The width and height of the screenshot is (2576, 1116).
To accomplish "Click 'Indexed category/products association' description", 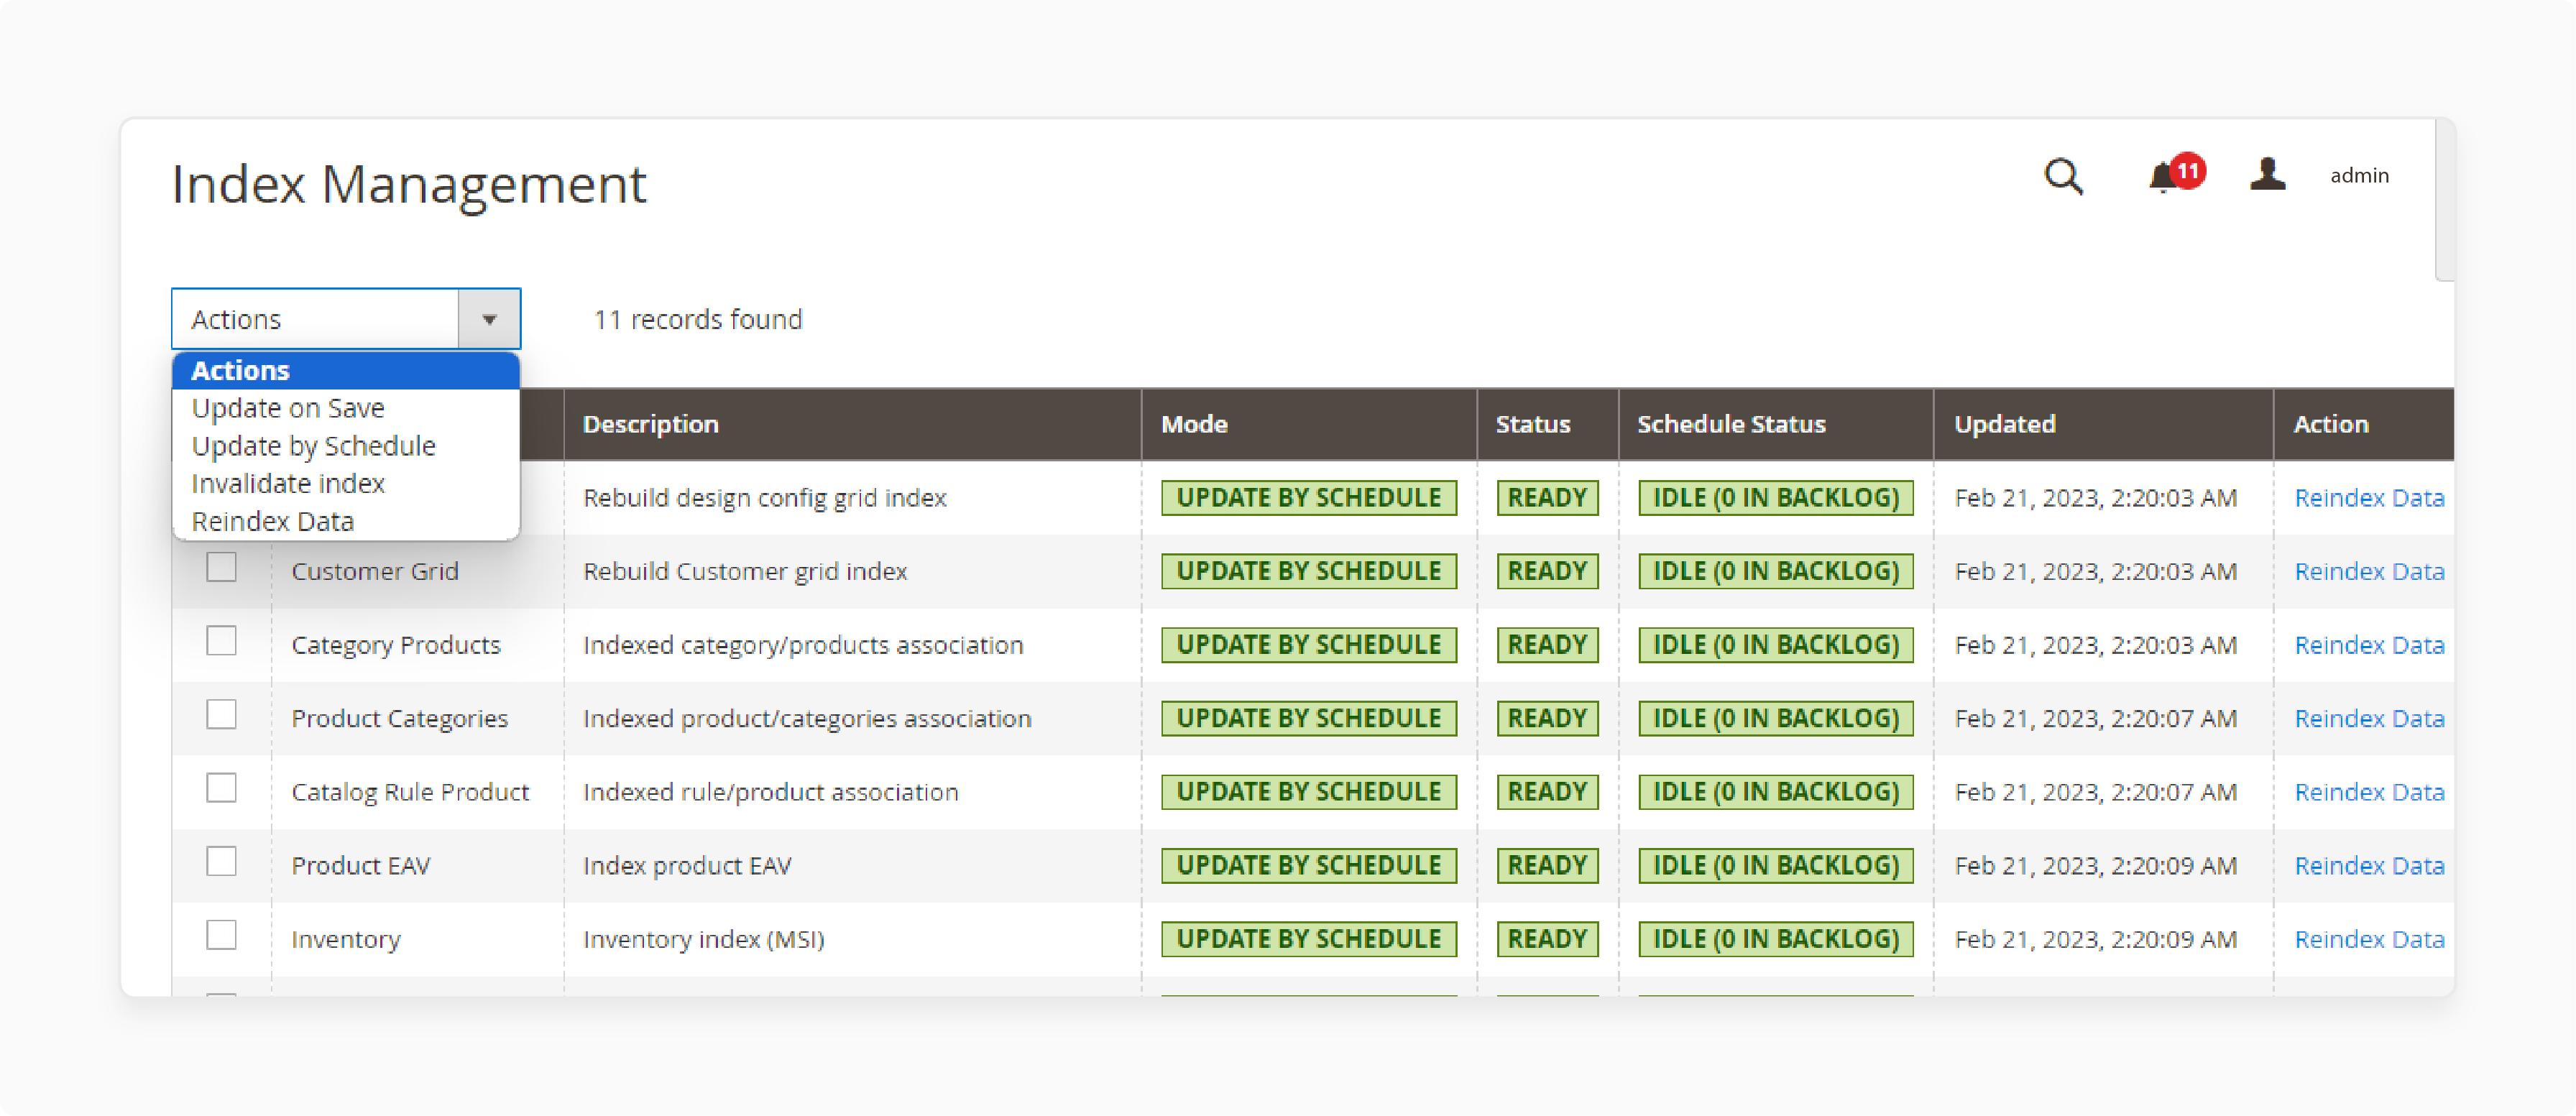I will [x=803, y=645].
